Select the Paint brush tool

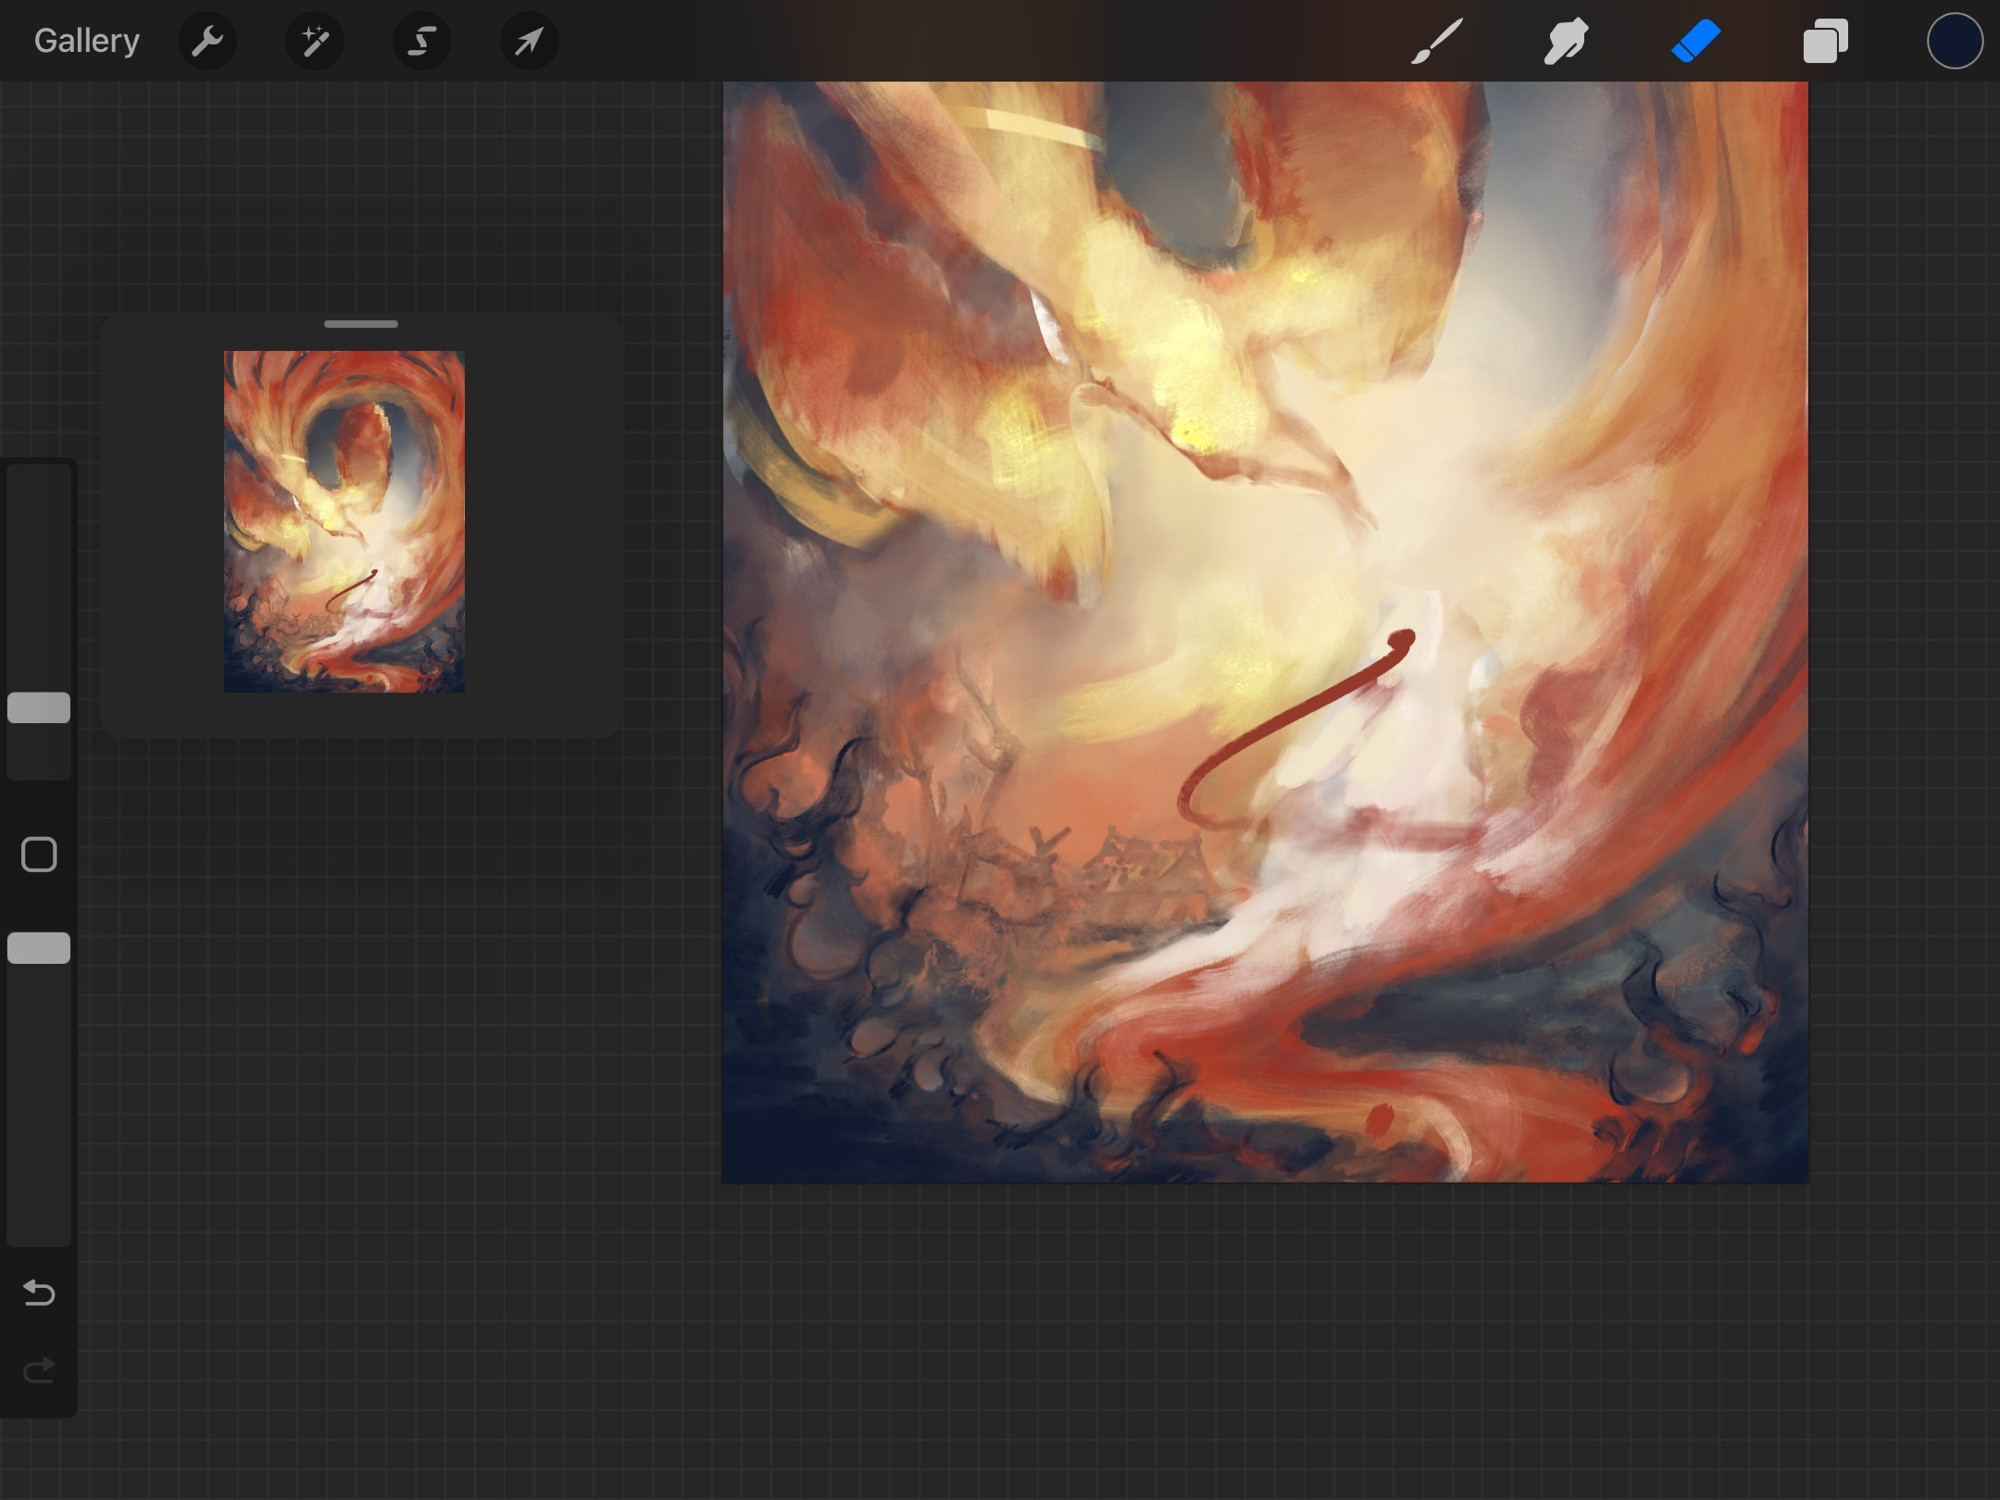(1437, 41)
